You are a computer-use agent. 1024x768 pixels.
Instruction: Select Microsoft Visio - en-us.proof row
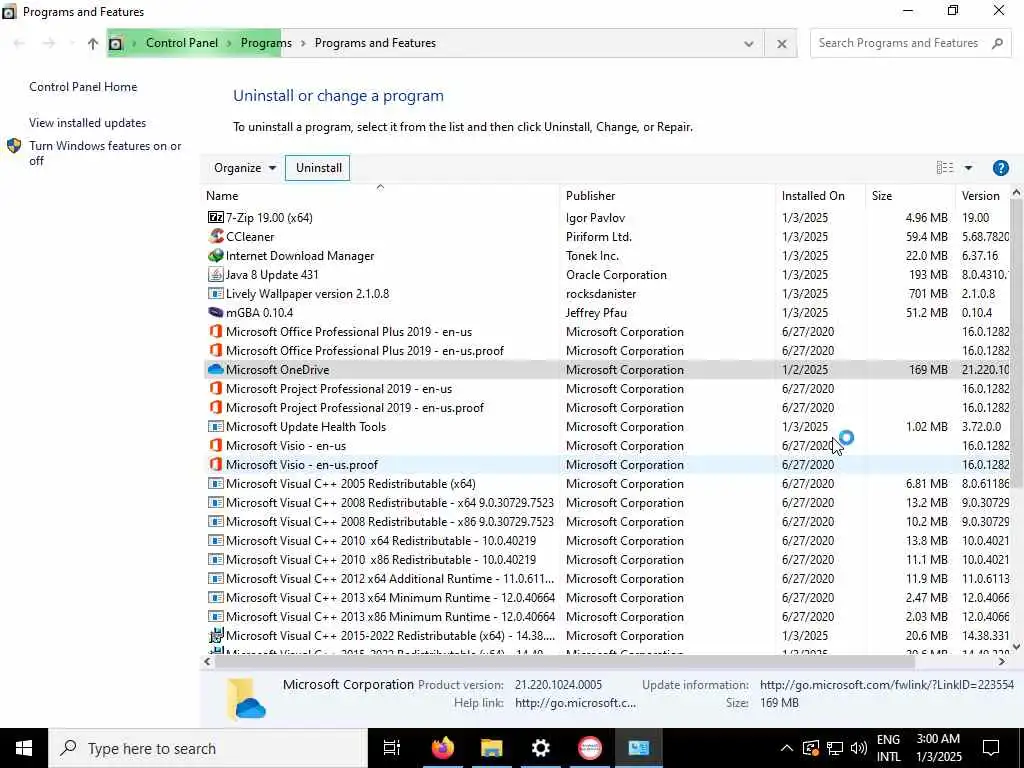[607, 464]
